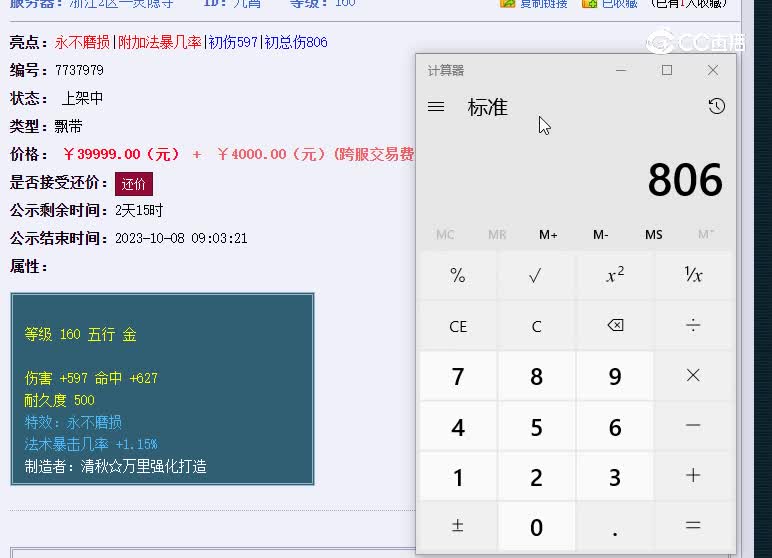Click the MR memory recall key
This screenshot has height=558, width=772.
click(x=497, y=234)
